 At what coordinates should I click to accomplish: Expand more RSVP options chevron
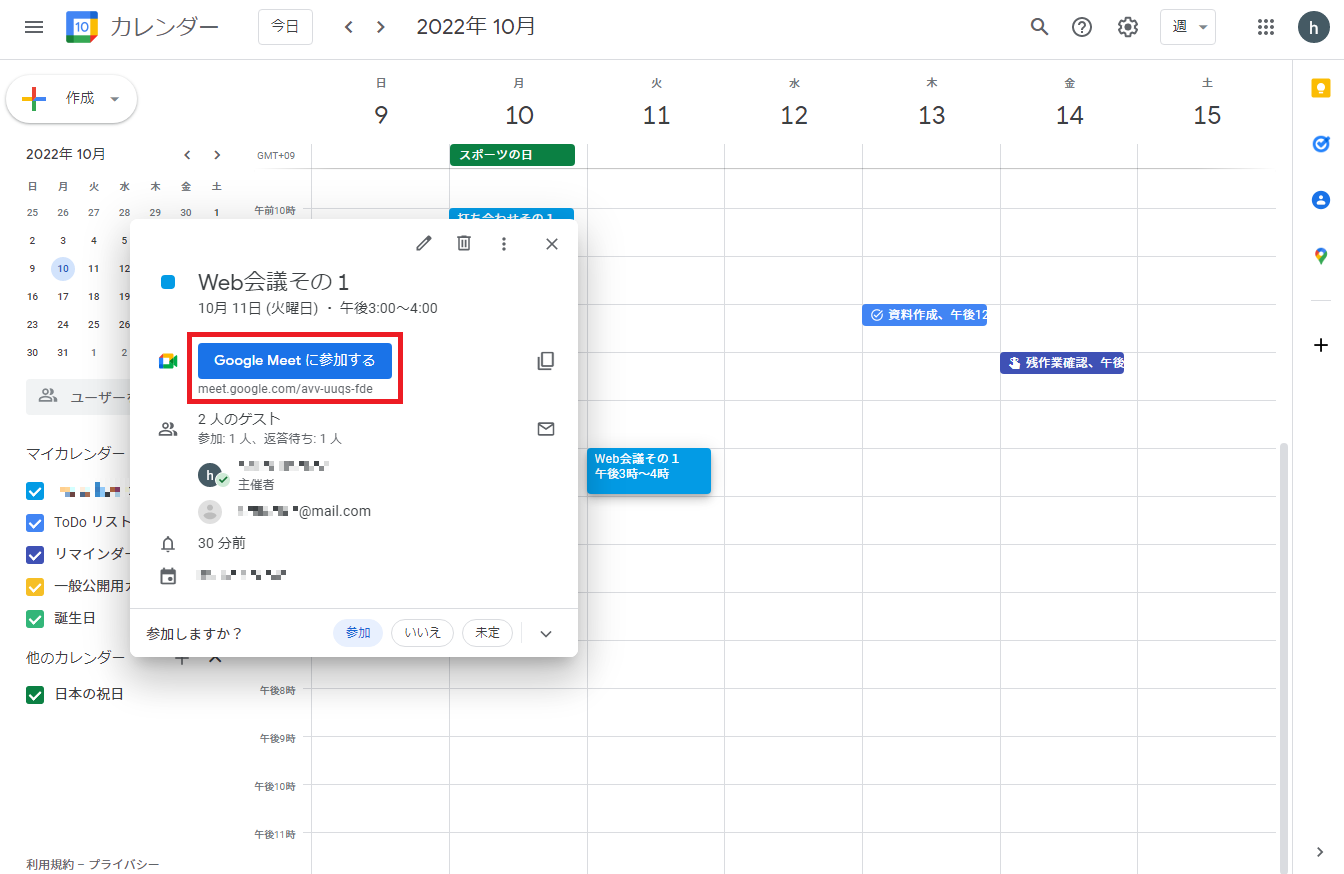click(546, 633)
